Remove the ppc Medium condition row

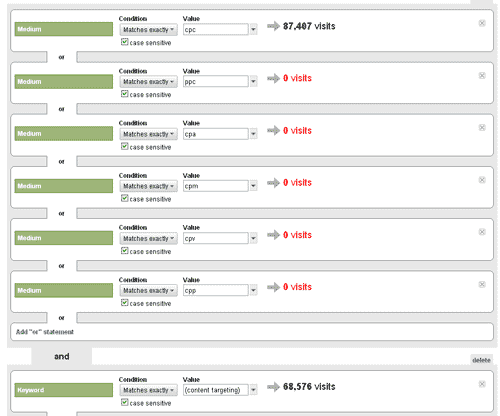482,75
